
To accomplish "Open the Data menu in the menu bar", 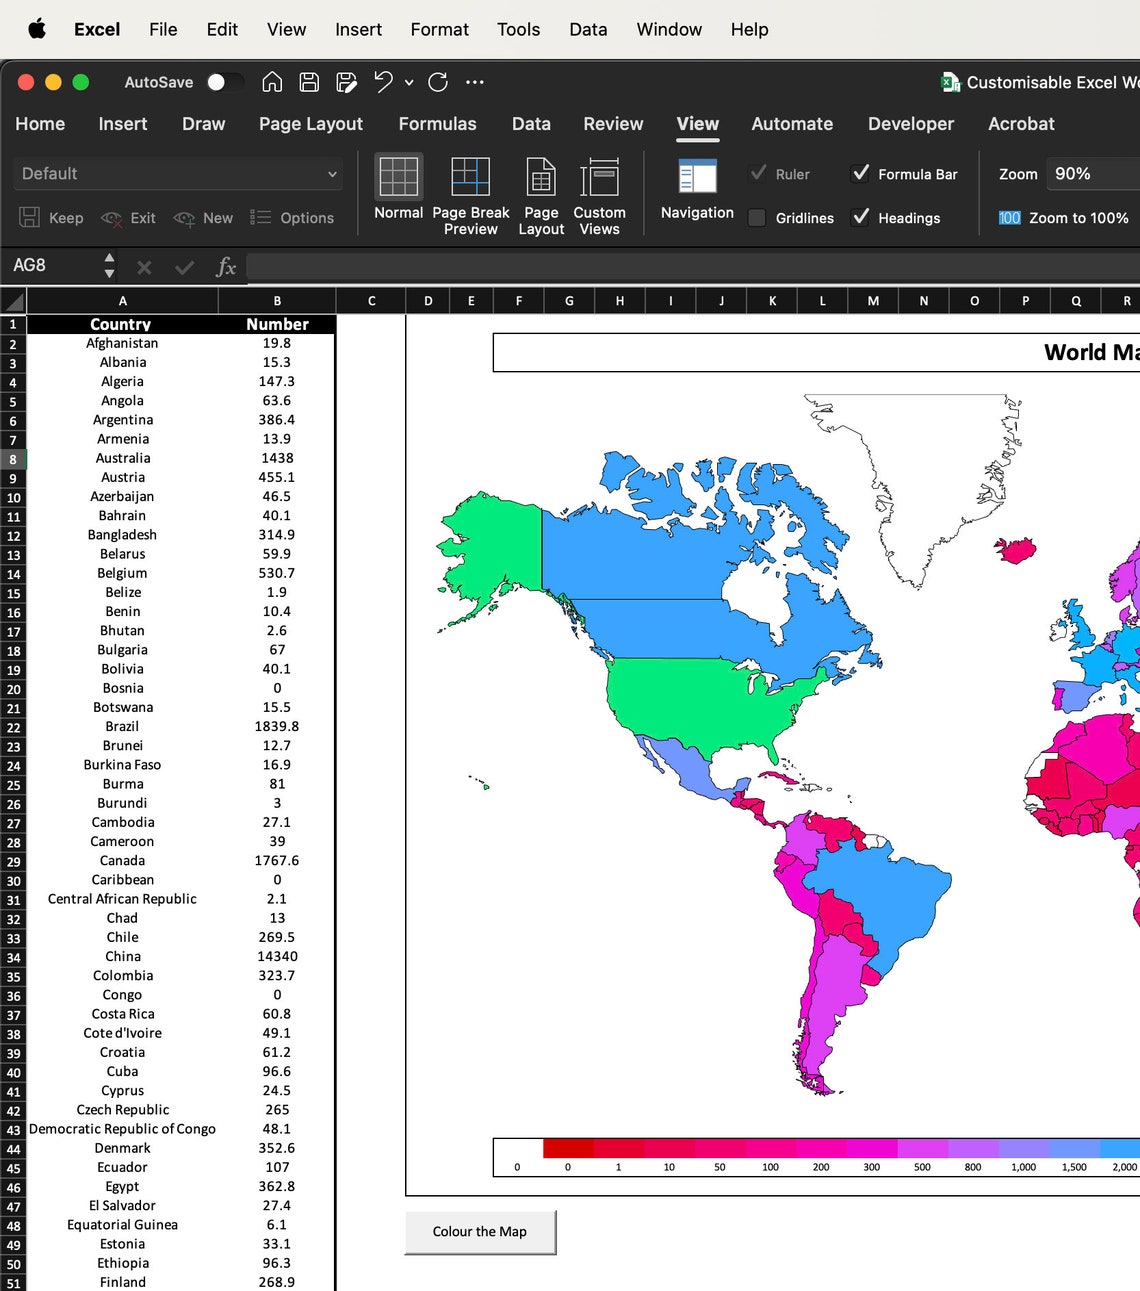I will pyautogui.click(x=588, y=29).
